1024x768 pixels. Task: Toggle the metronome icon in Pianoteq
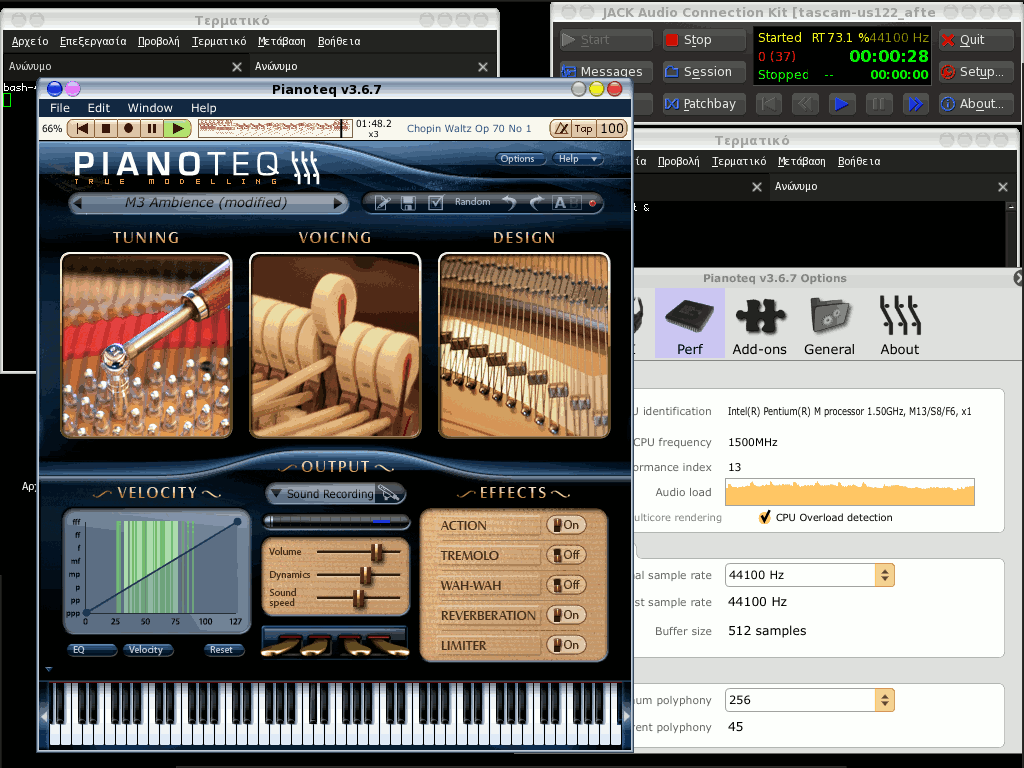[x=560, y=129]
